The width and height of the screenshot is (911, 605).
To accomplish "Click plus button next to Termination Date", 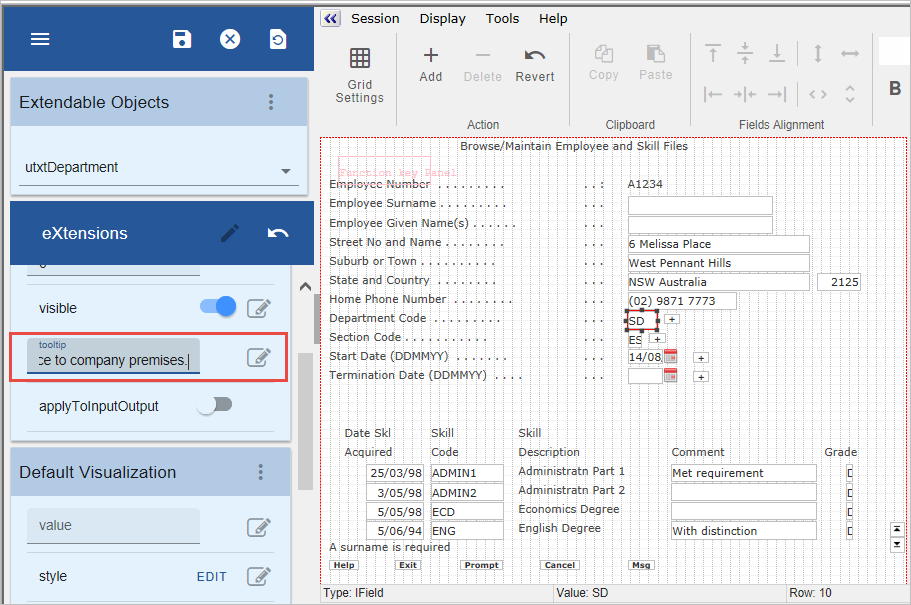I will tap(701, 377).
